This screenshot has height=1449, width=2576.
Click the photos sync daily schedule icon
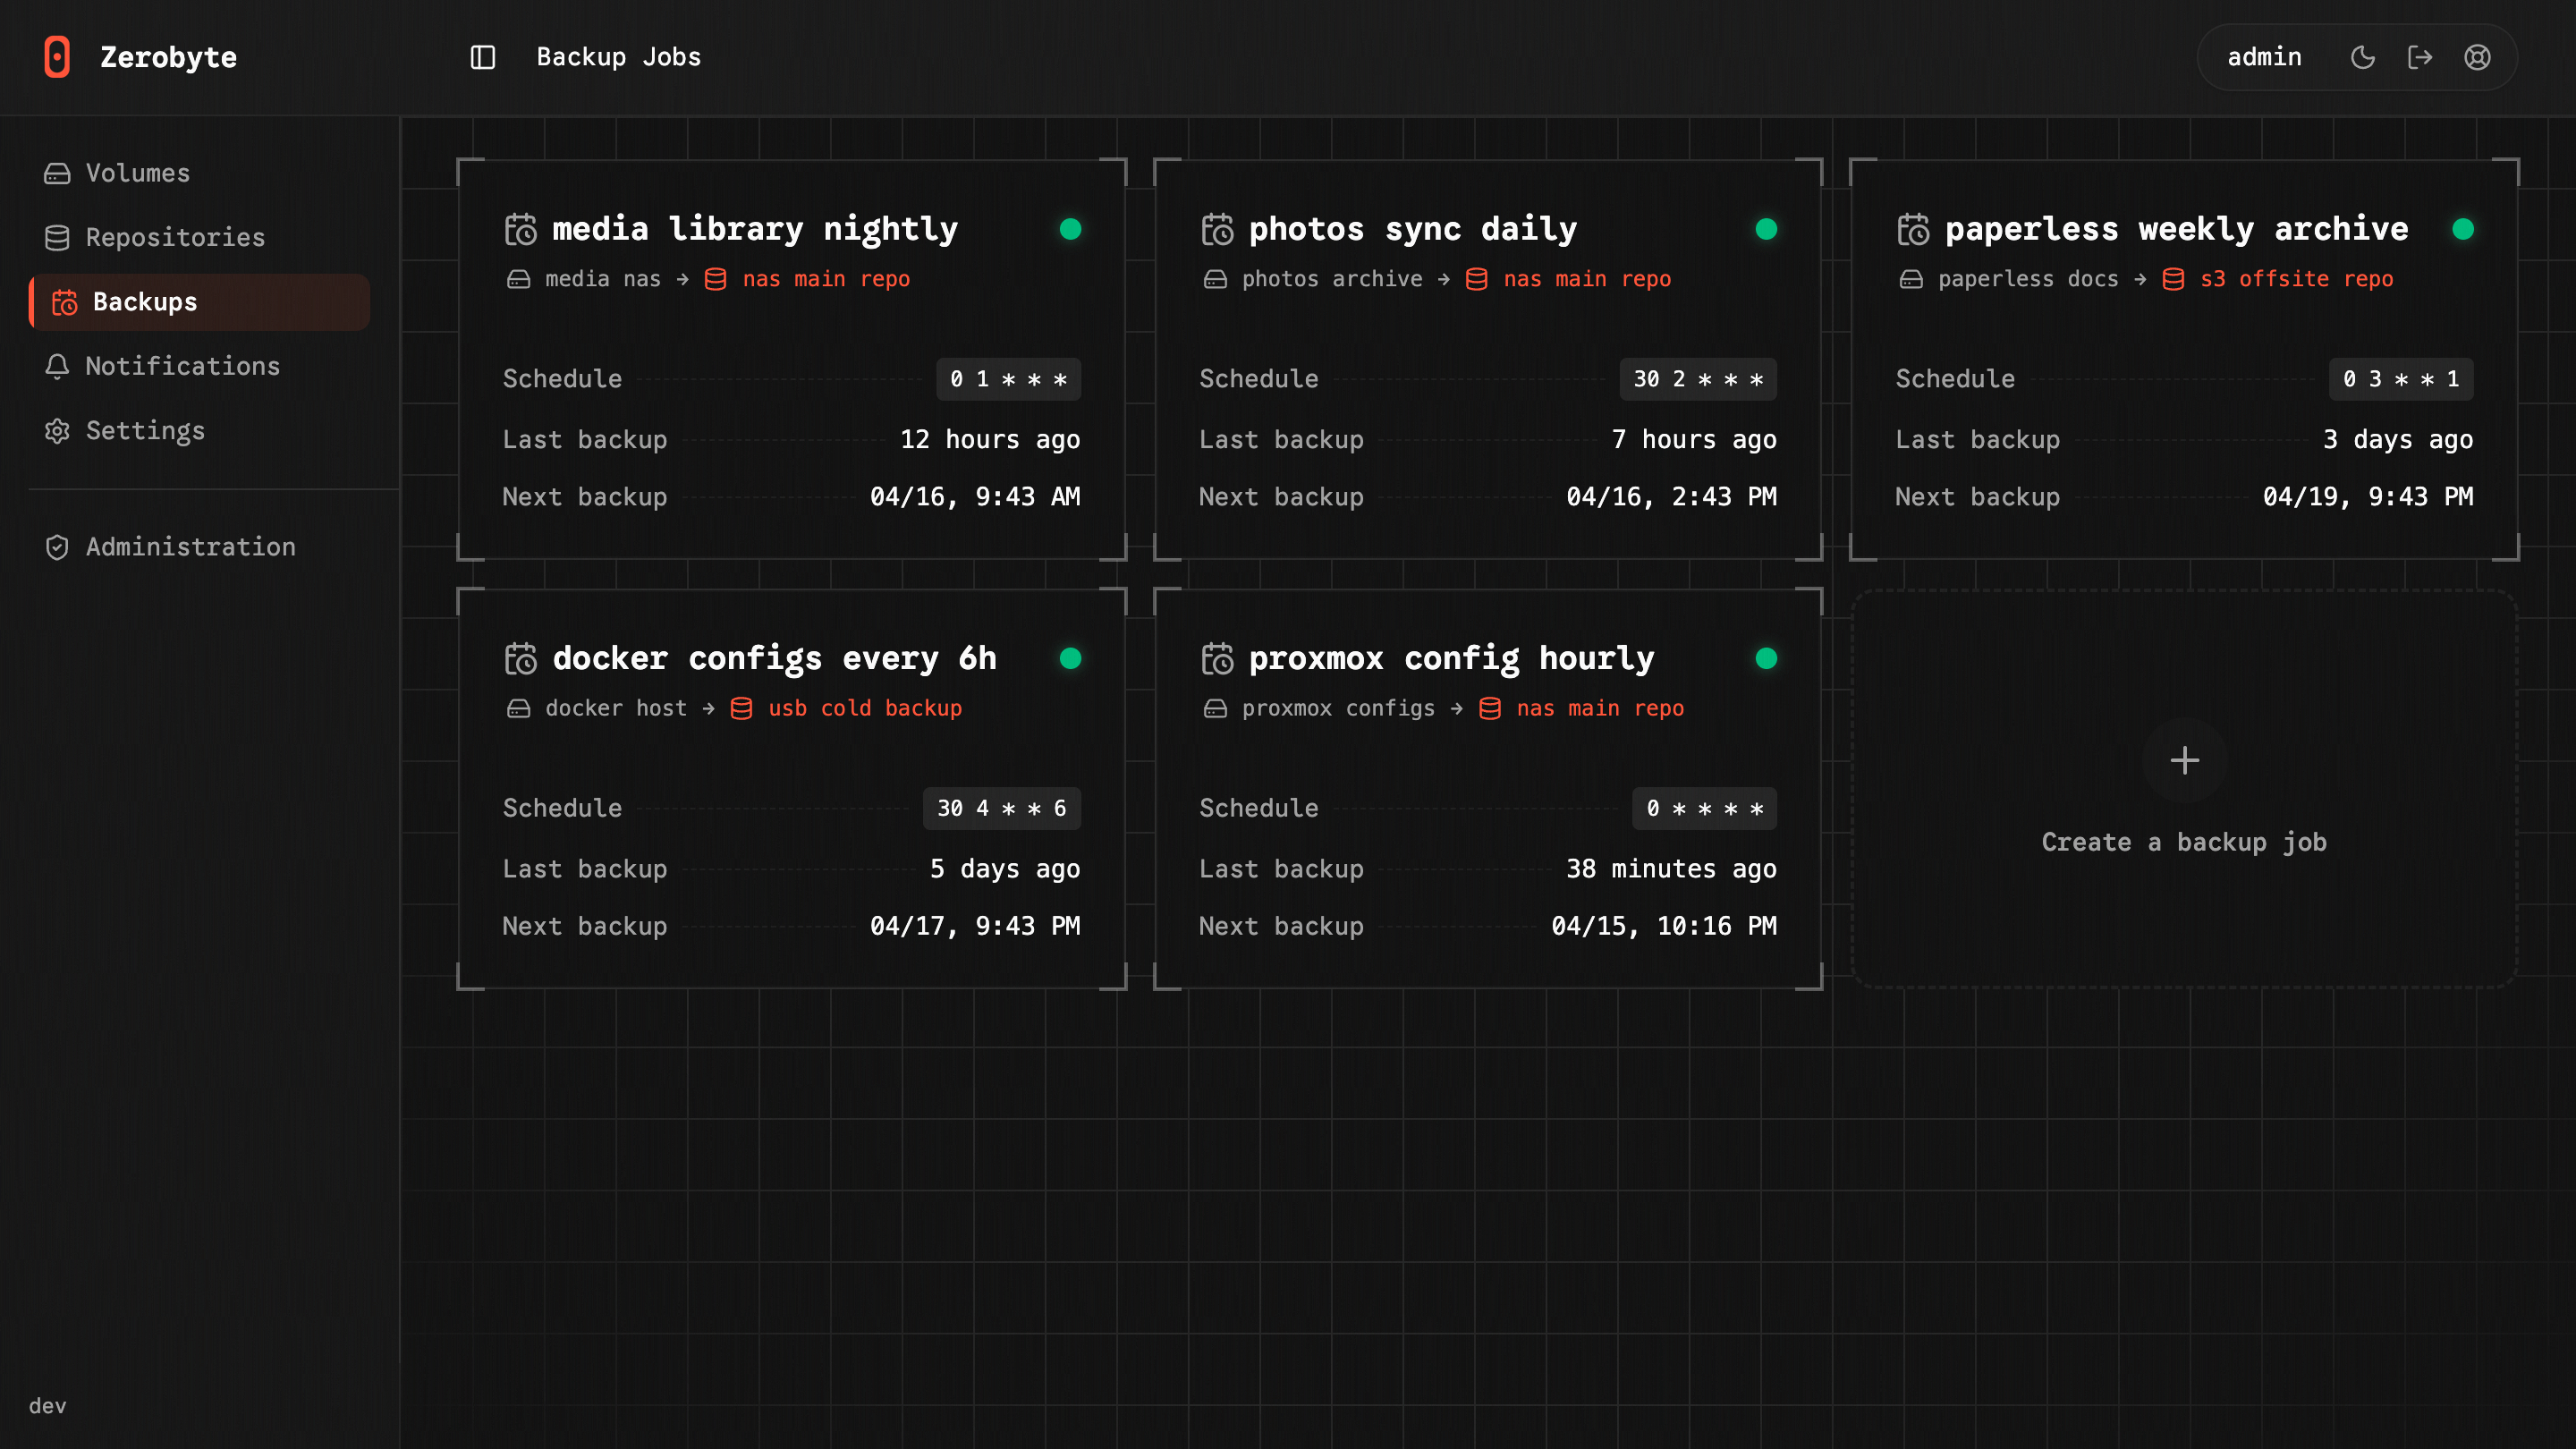point(1217,230)
